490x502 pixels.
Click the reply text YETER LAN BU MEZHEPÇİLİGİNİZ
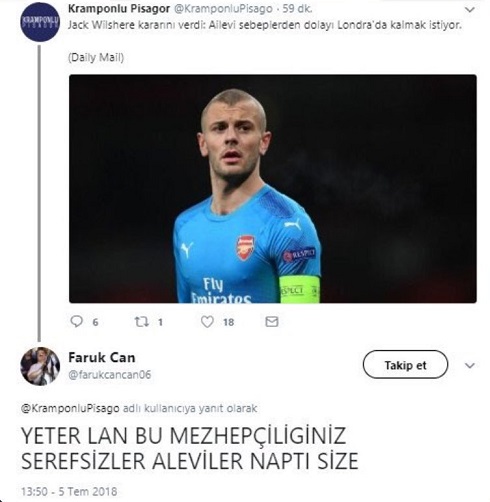pyautogui.click(x=184, y=436)
